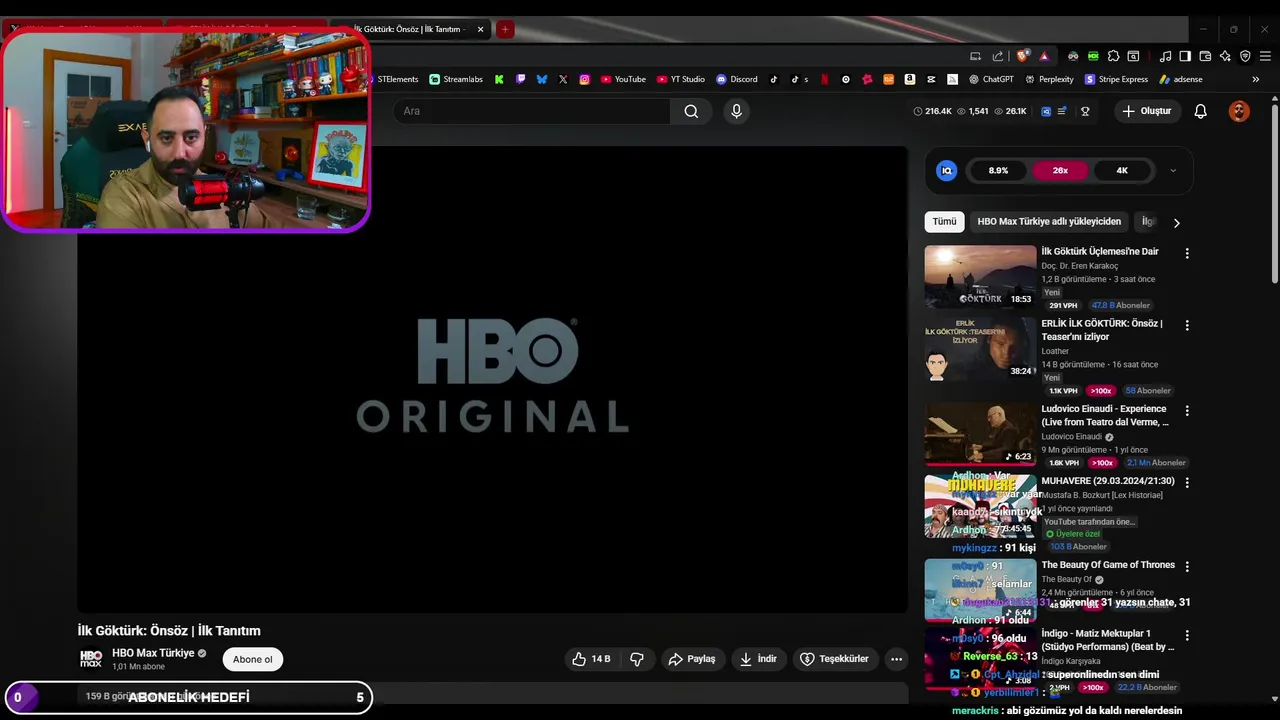Open options for MUHAVERE video
The height and width of the screenshot is (720, 1280).
pyautogui.click(x=1187, y=482)
